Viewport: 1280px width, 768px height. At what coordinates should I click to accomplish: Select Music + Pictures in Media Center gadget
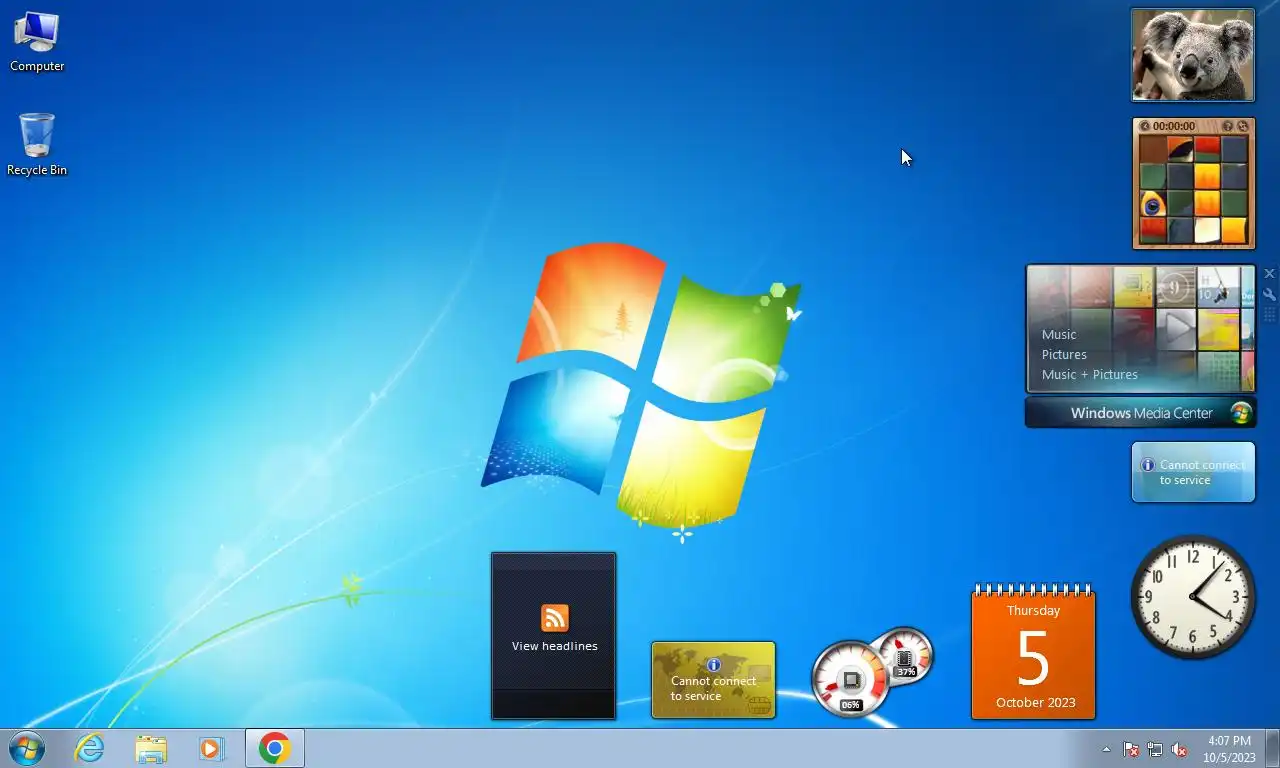tap(1090, 374)
